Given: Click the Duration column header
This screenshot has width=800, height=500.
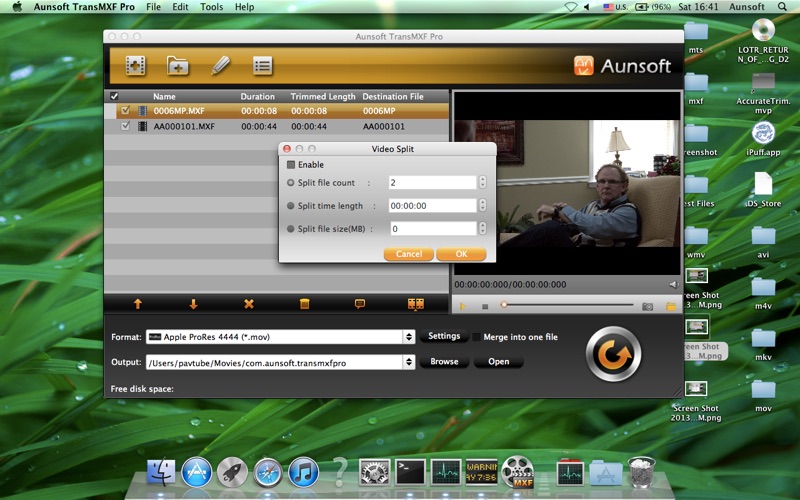Looking at the screenshot, I should (258, 96).
